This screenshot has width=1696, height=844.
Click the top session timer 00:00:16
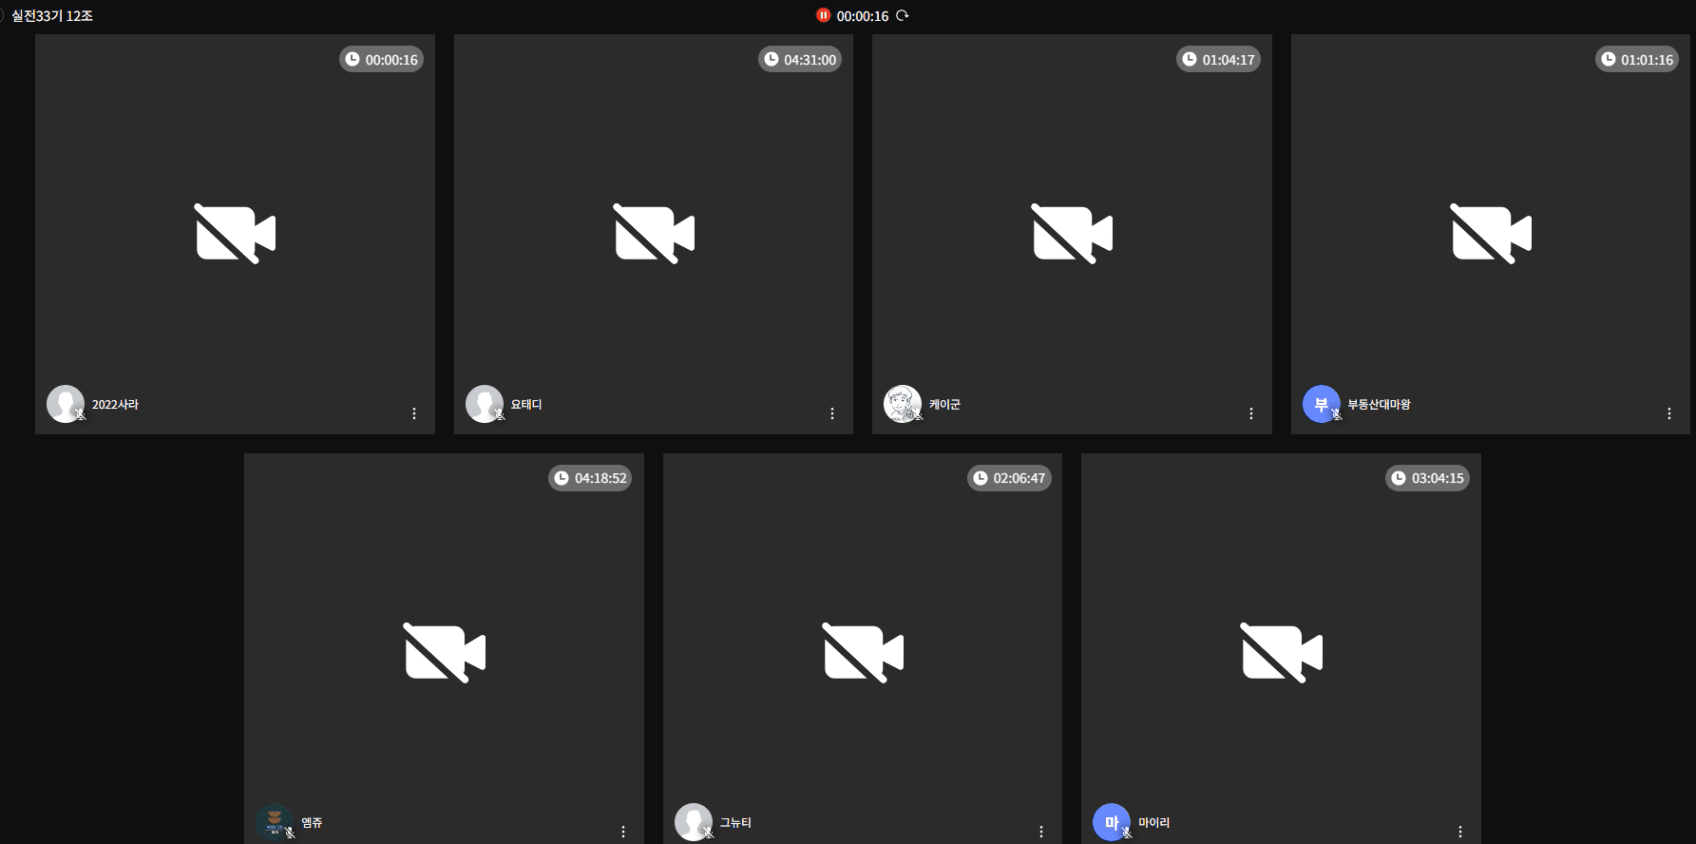point(862,16)
